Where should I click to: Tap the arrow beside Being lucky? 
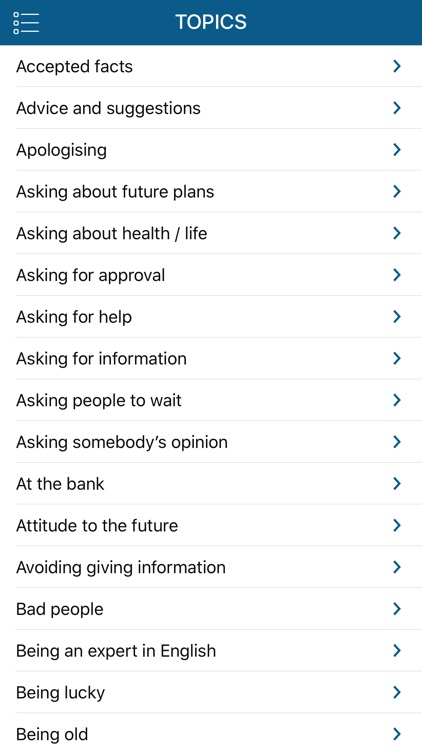(x=397, y=692)
